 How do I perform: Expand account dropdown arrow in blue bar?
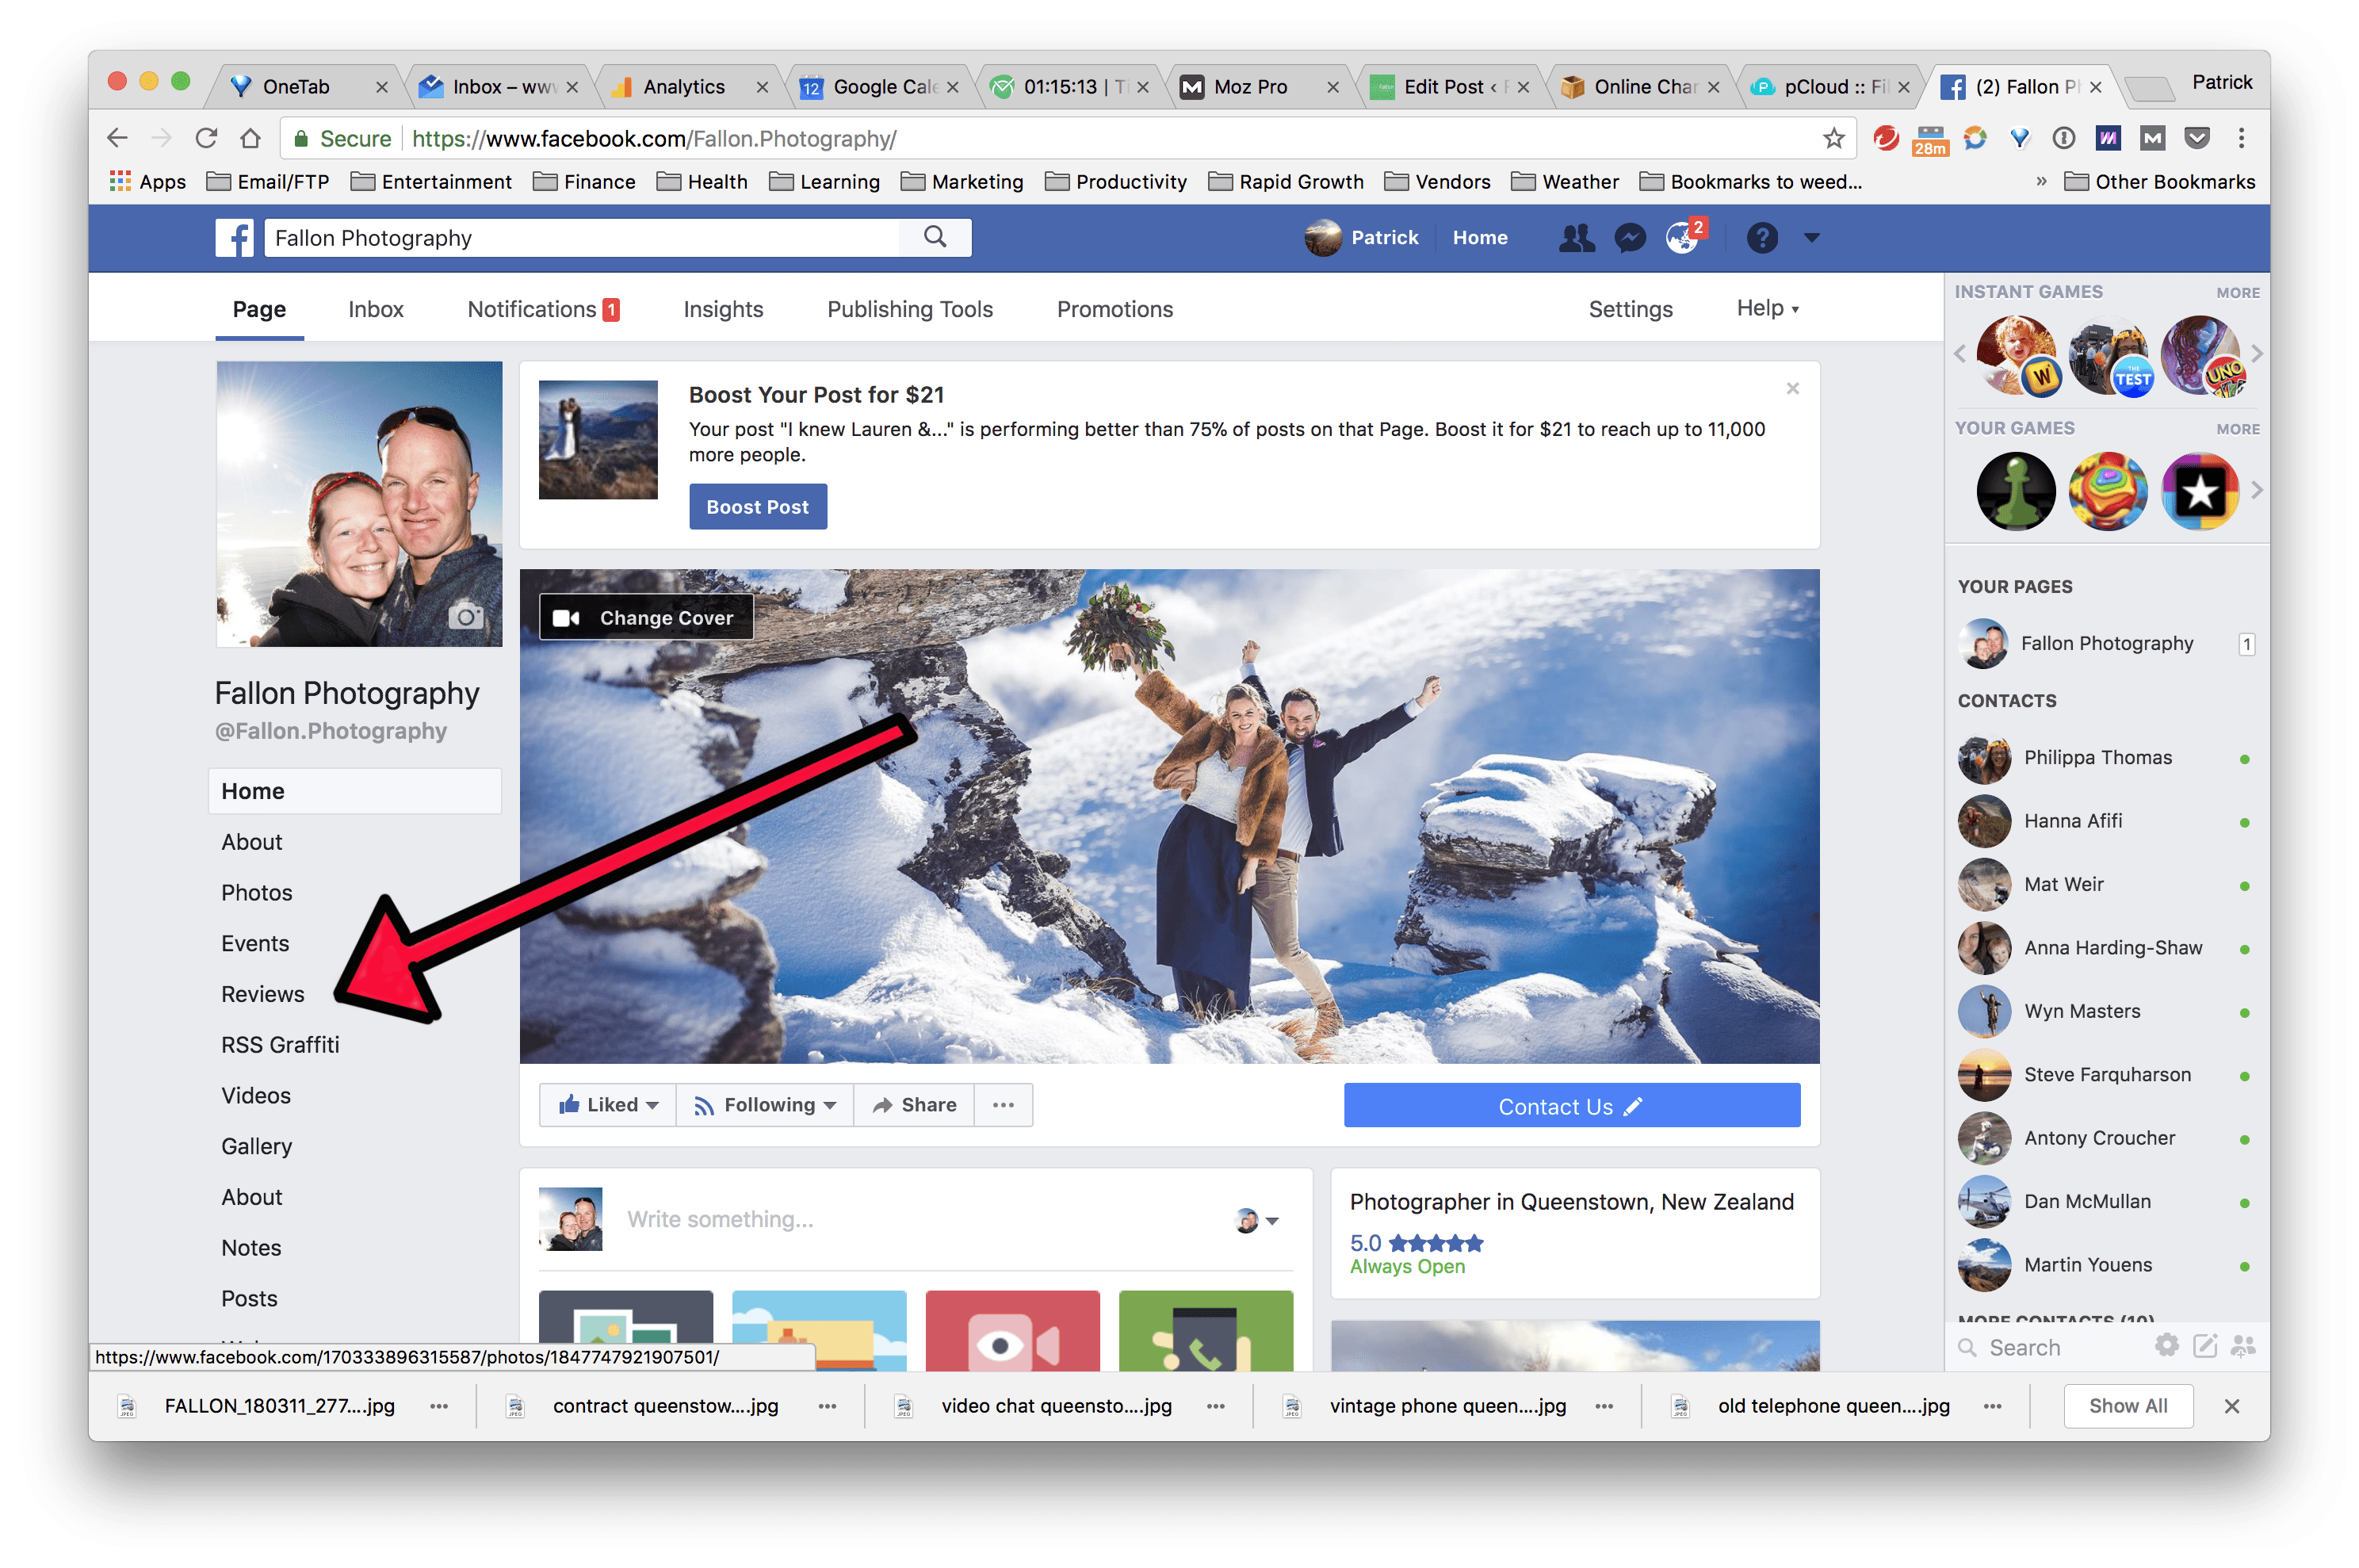point(1811,238)
